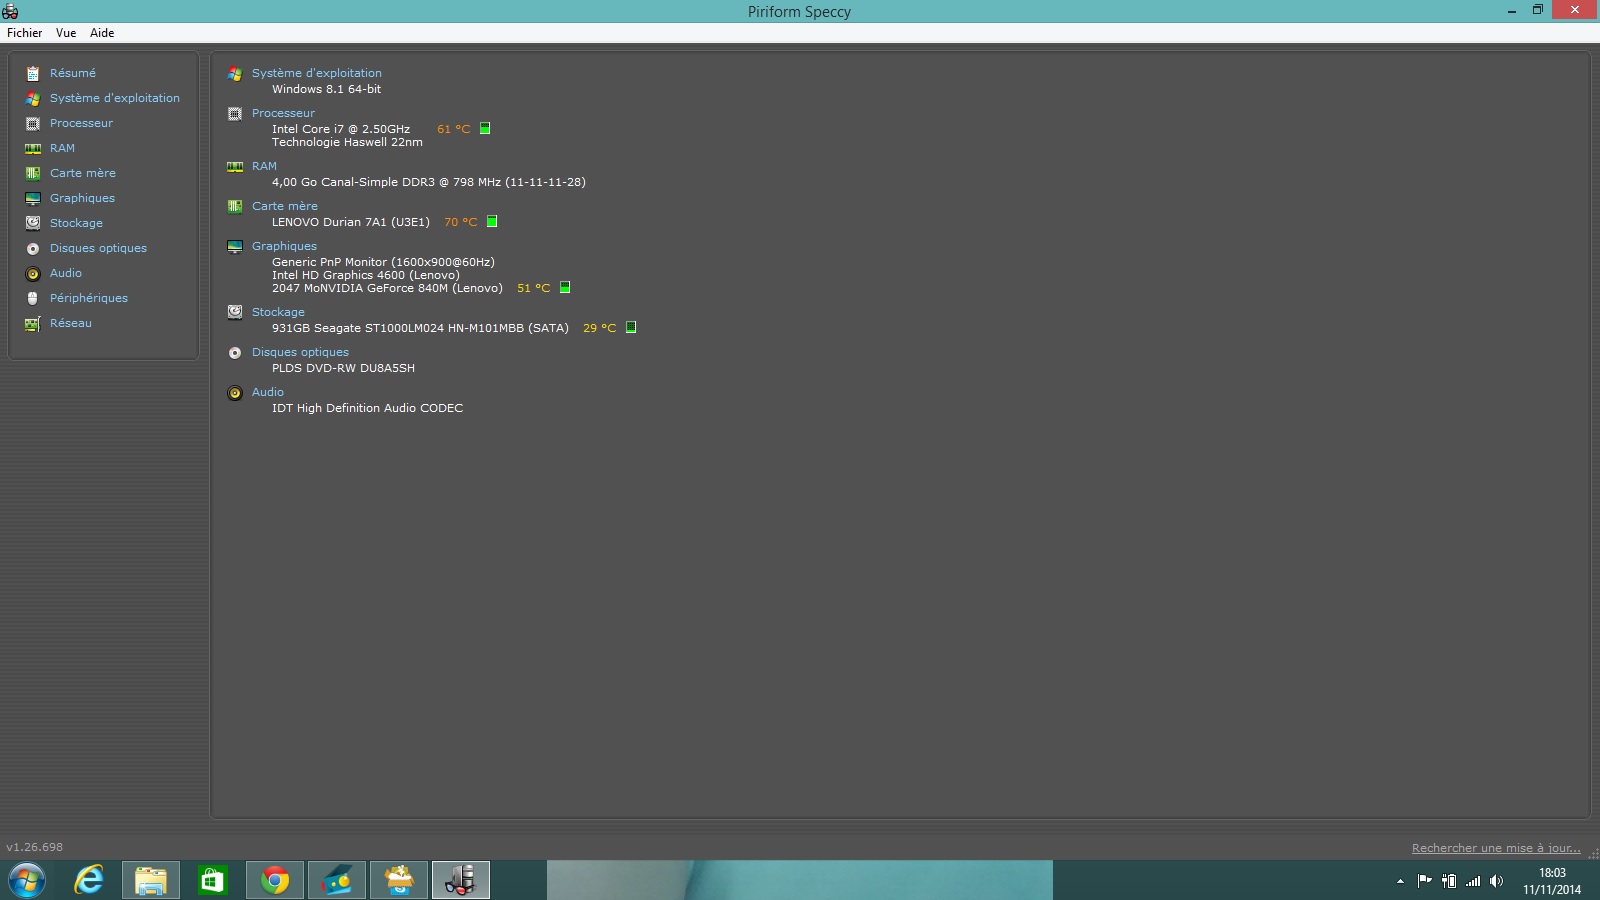This screenshot has height=900, width=1600.
Task: Click the Résumé clipboard icon in sidebar
Action: [33, 73]
